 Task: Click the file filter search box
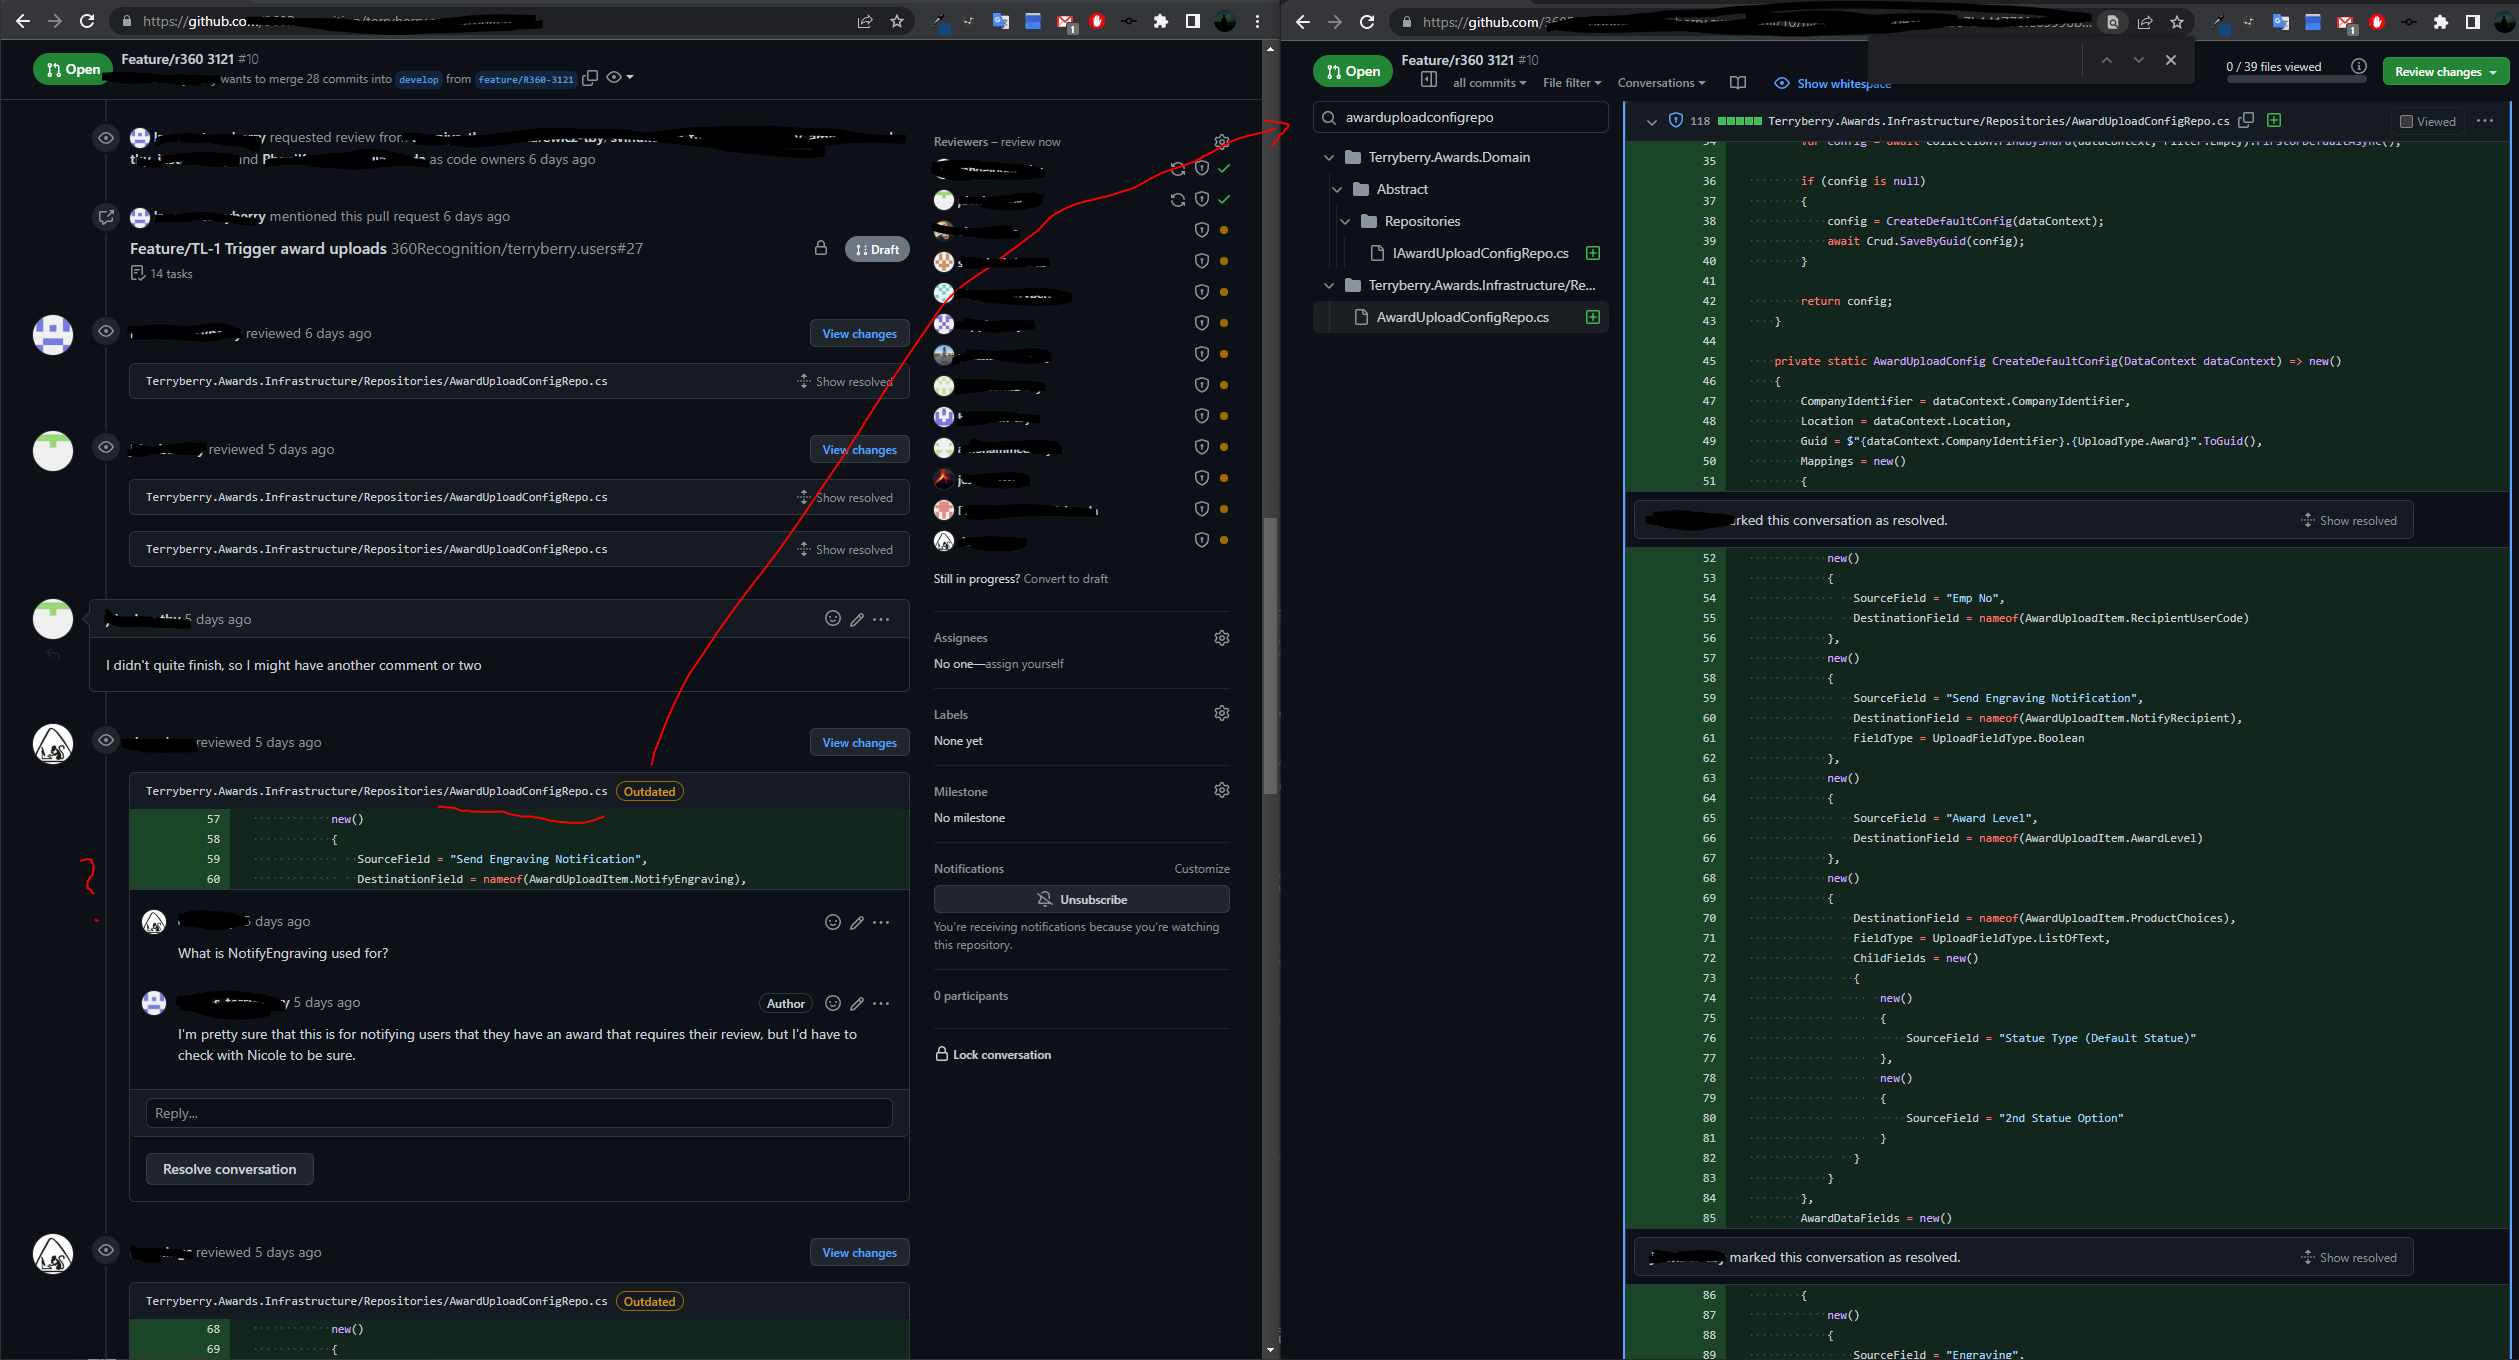pyautogui.click(x=1461, y=117)
